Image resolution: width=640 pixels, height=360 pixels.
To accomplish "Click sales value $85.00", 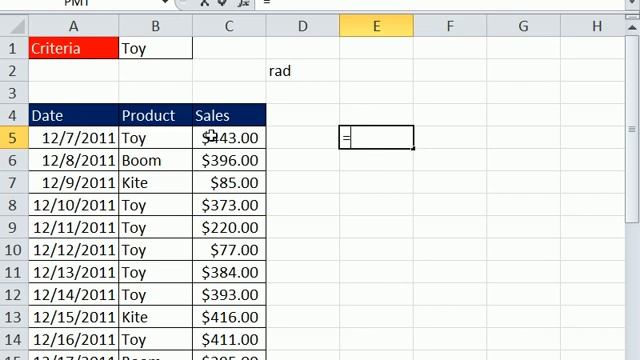I will click(x=229, y=183).
